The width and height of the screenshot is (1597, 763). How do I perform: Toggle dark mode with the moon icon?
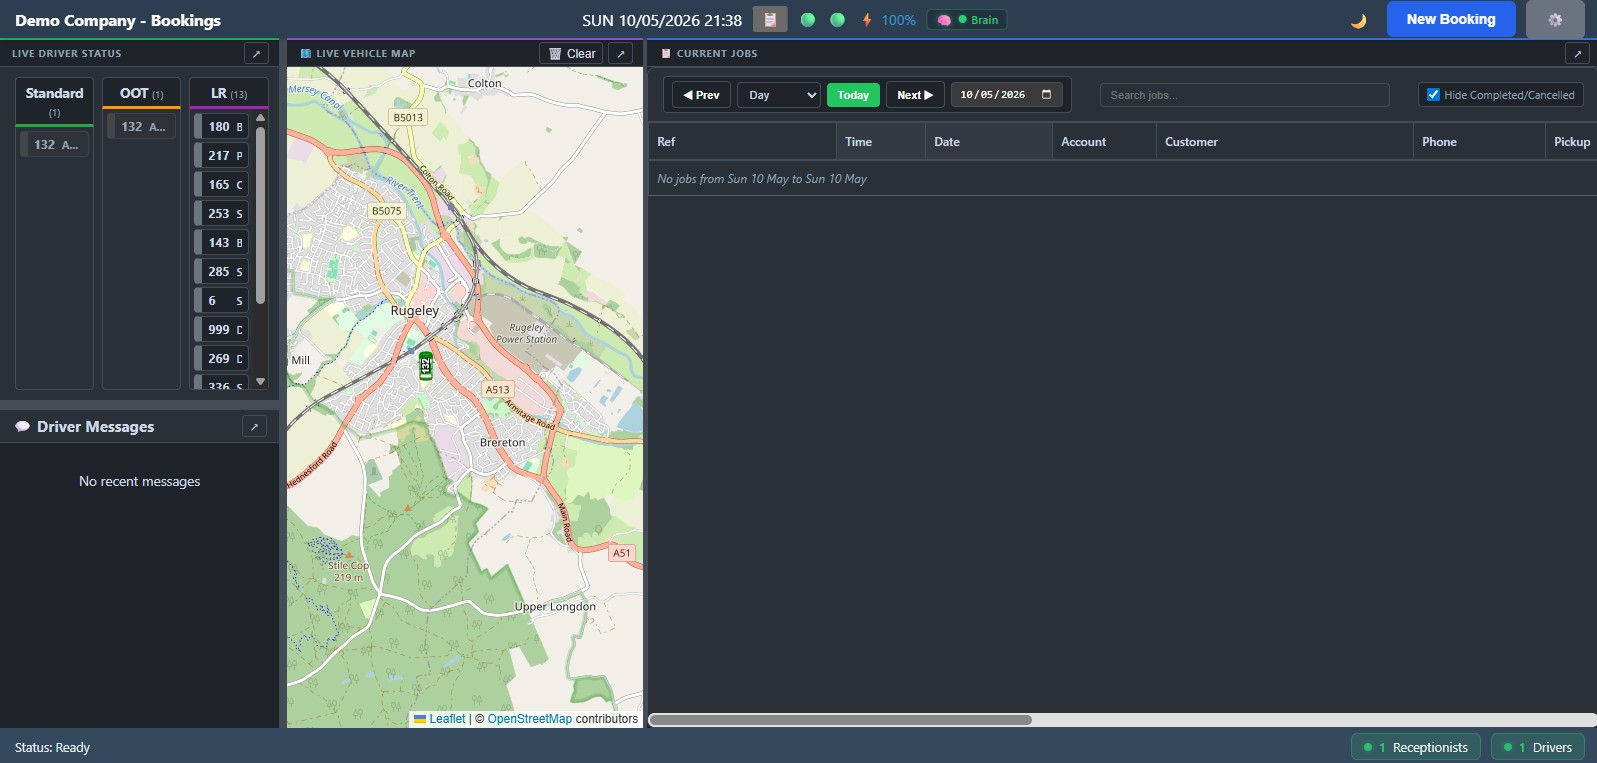coord(1358,20)
